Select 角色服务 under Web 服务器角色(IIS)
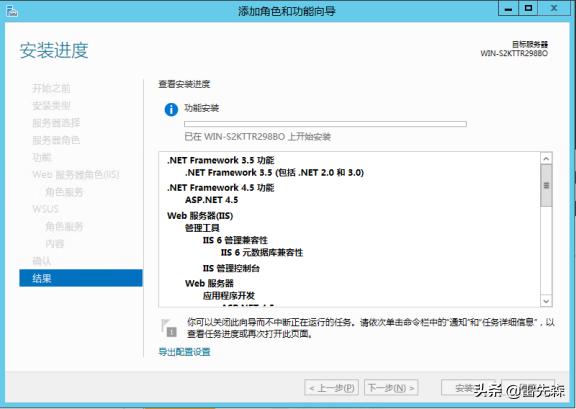The width and height of the screenshot is (576, 409). (x=64, y=192)
